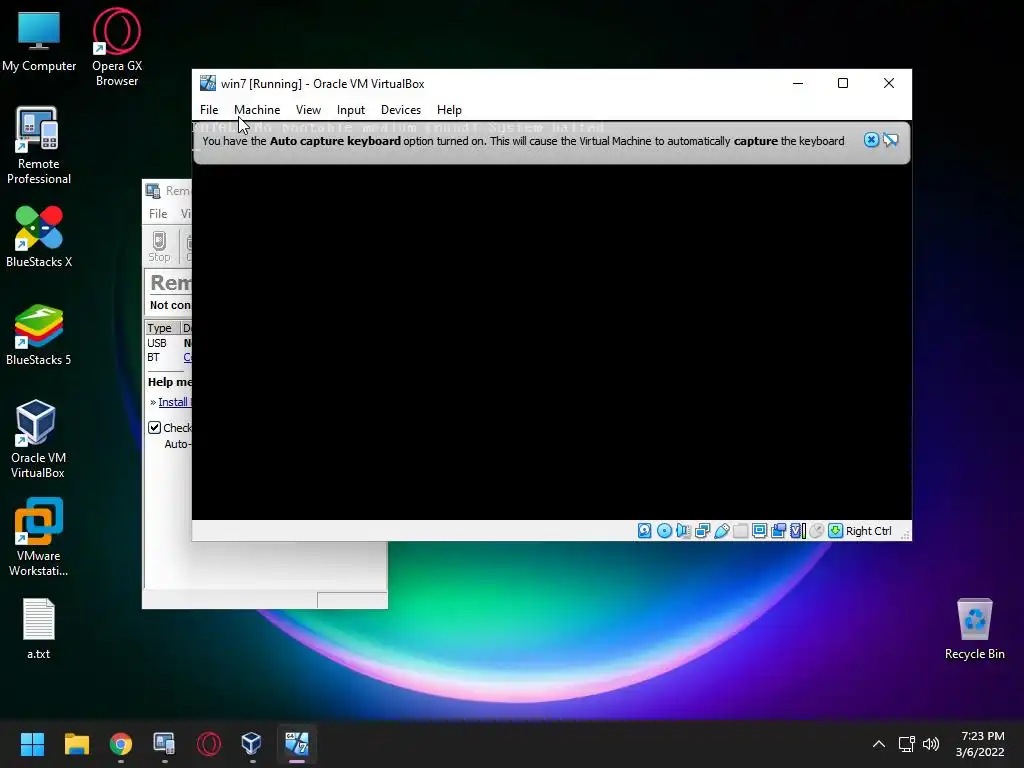1024x768 pixels.
Task: Switch to VirtualBox Manager taskbar icon
Action: pos(252,744)
